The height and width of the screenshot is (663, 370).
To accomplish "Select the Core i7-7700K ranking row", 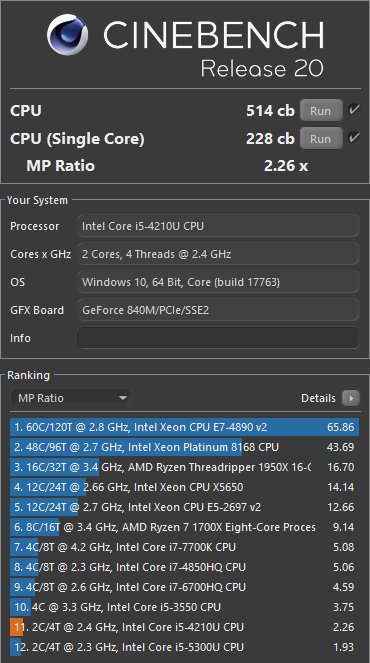I will pos(185,547).
